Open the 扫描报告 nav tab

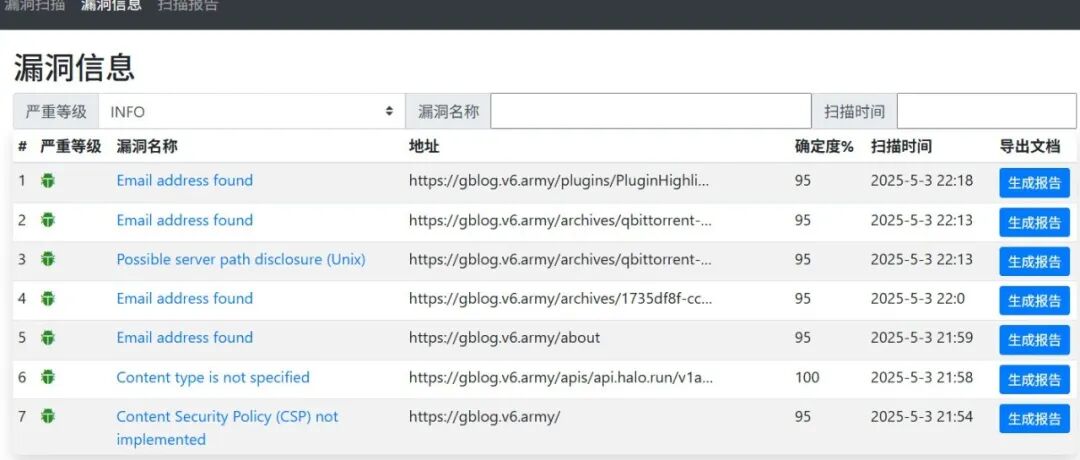coord(188,6)
